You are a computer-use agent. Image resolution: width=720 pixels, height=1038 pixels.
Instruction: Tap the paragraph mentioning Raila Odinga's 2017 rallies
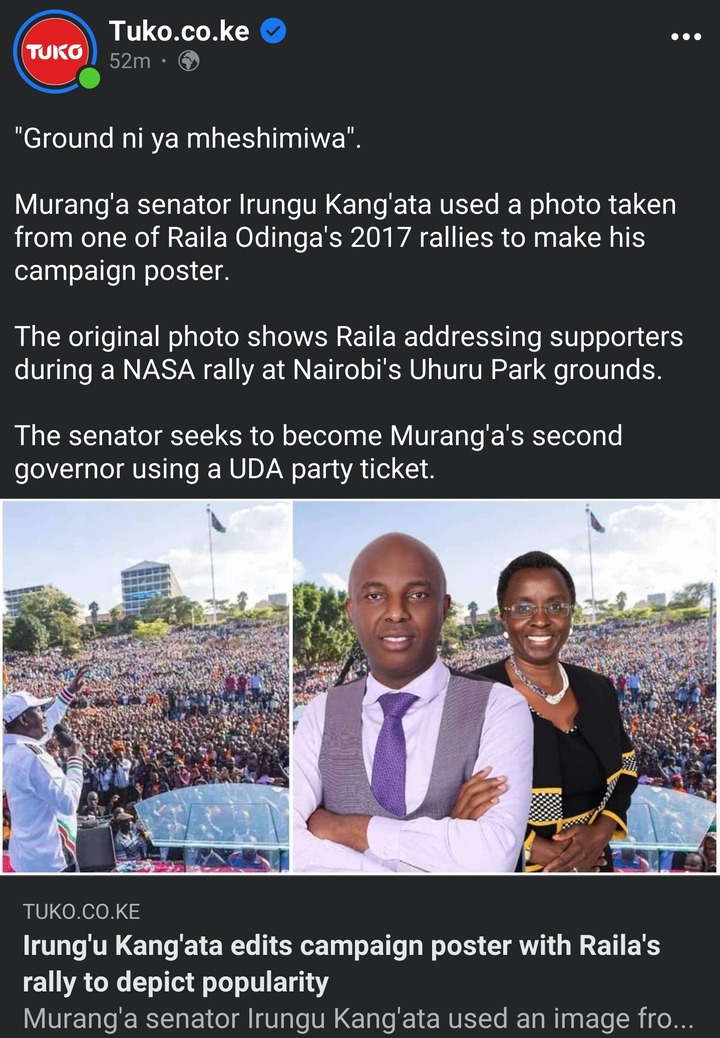coord(345,238)
